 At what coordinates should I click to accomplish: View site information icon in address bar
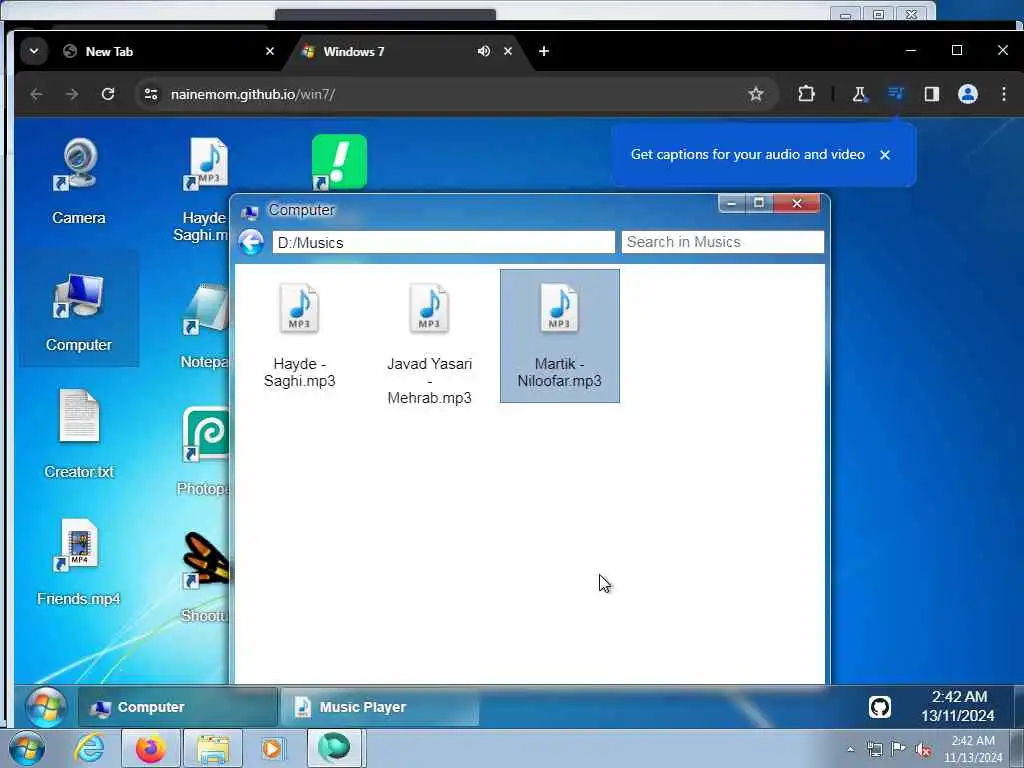point(151,94)
